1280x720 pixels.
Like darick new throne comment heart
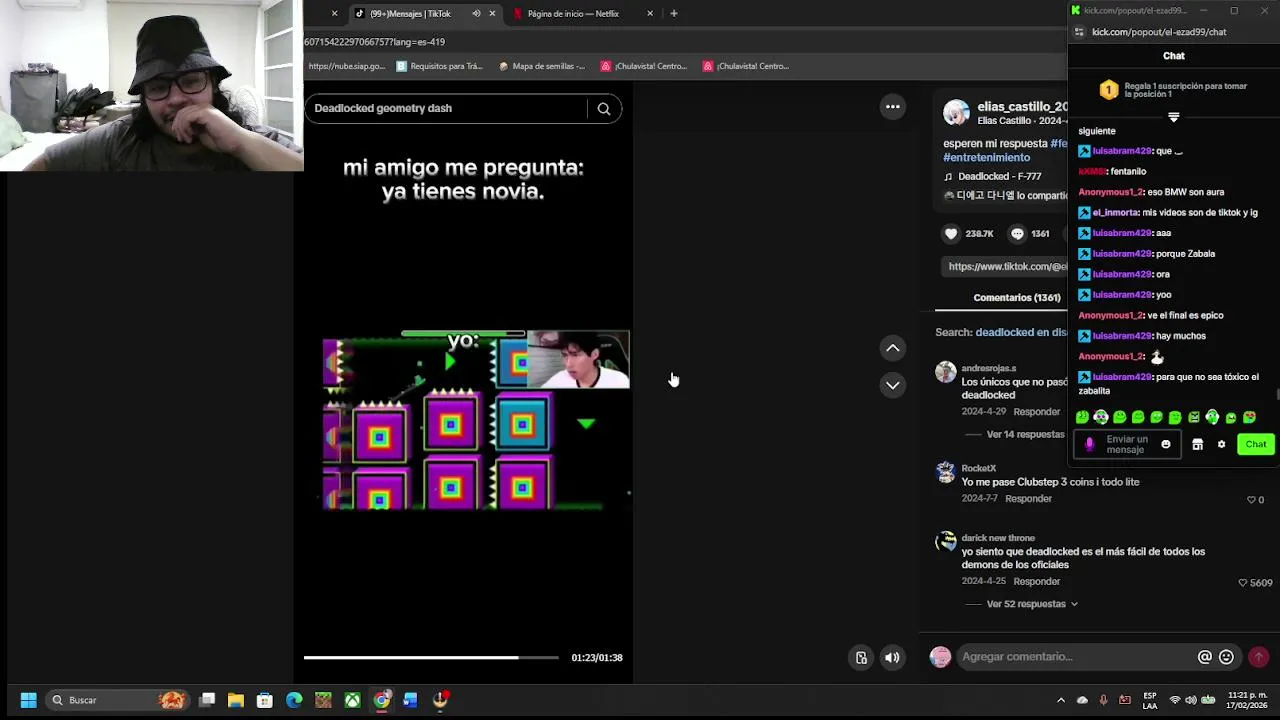[1243, 583]
